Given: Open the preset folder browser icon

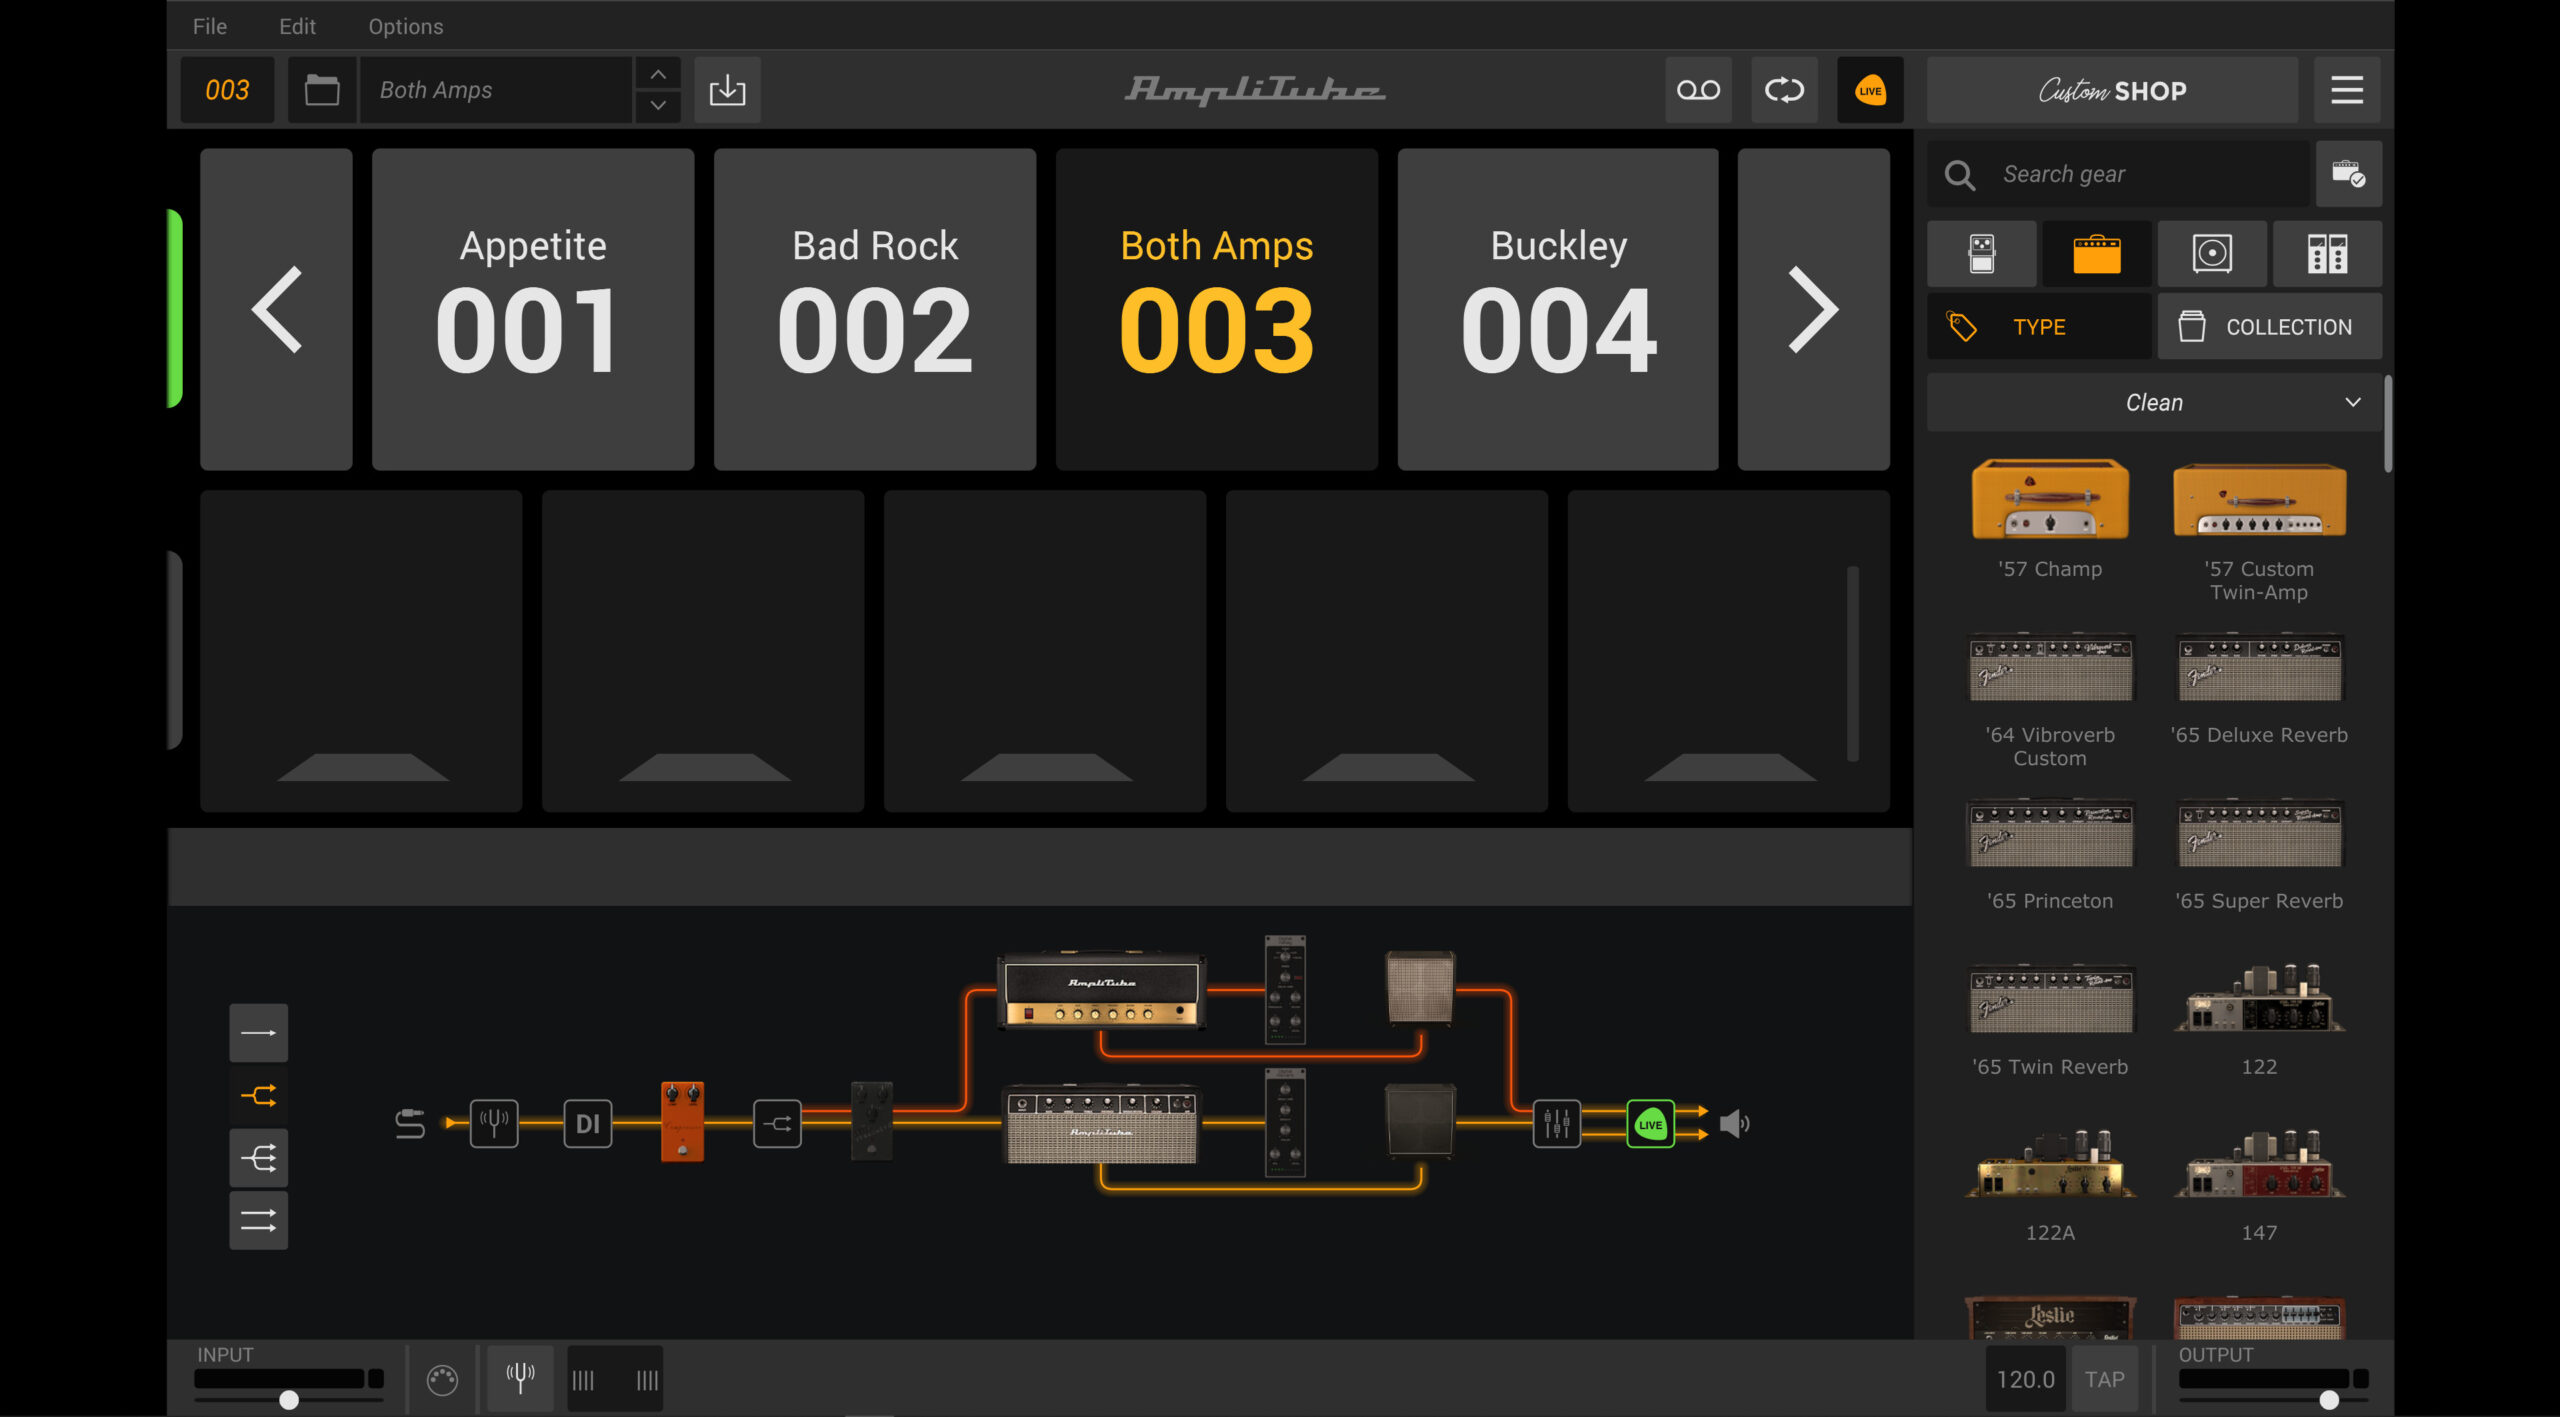Looking at the screenshot, I should tap(321, 90).
